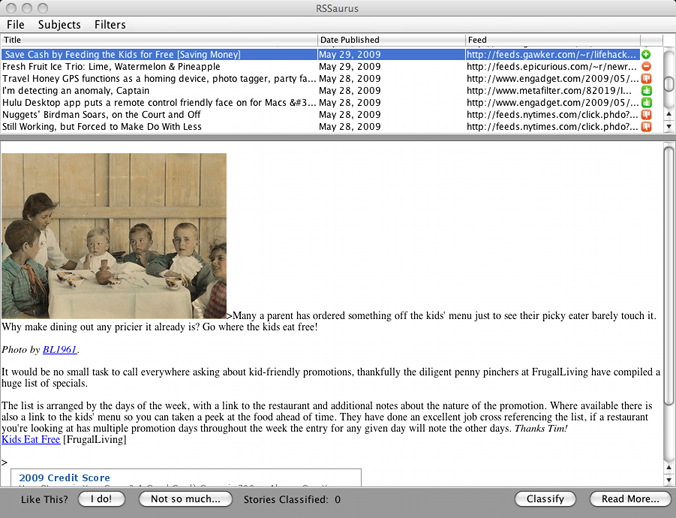Click article pane scrollbar up arrow
The image size is (676, 518).
click(669, 468)
